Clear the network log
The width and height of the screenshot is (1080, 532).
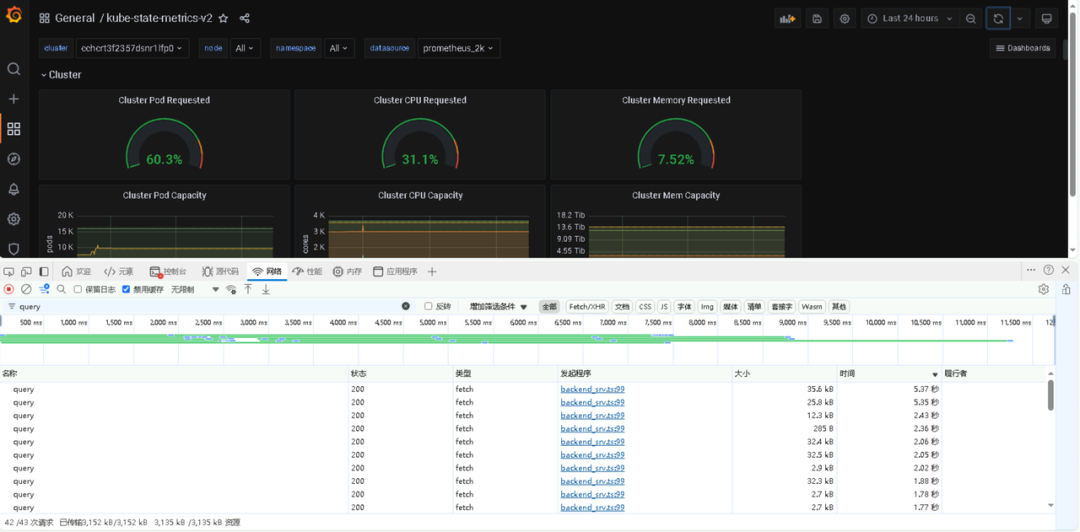point(26,289)
